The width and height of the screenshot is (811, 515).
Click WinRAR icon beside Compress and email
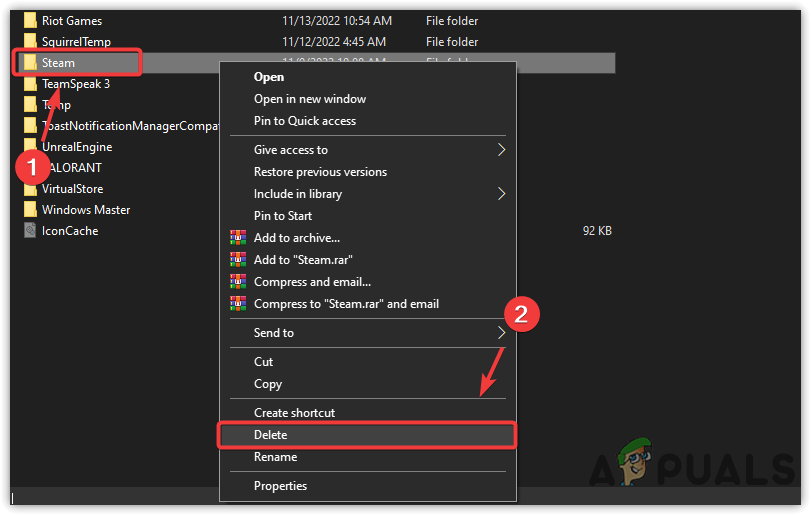point(238,282)
